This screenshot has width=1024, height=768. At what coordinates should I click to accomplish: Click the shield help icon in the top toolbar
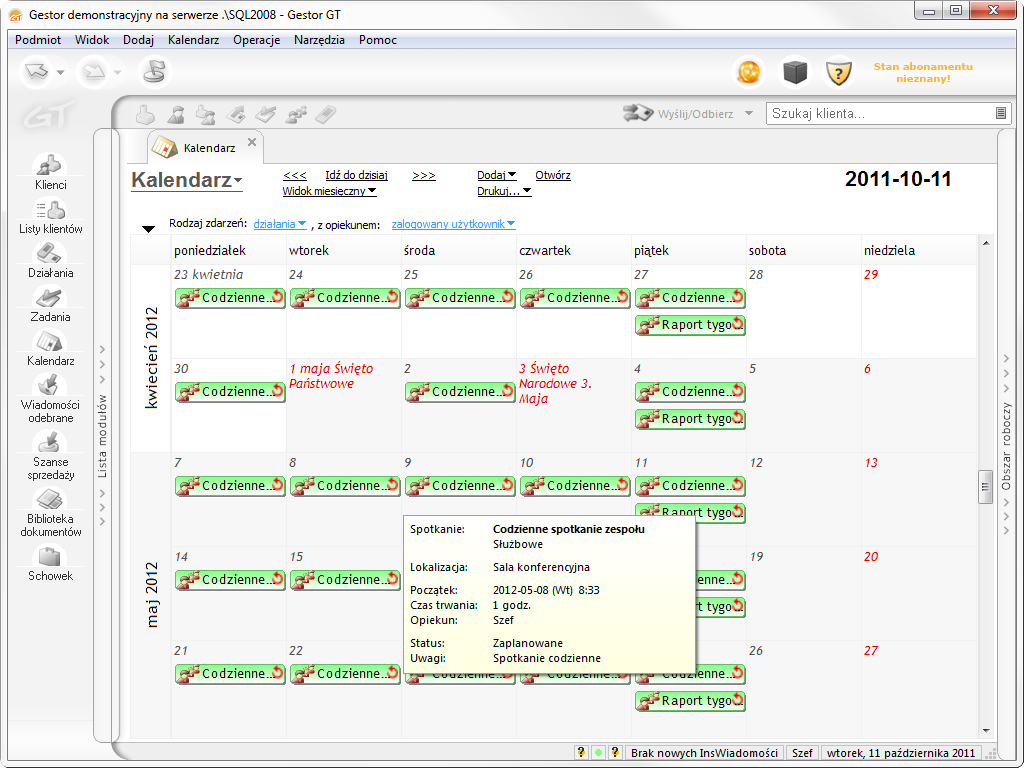(x=838, y=72)
